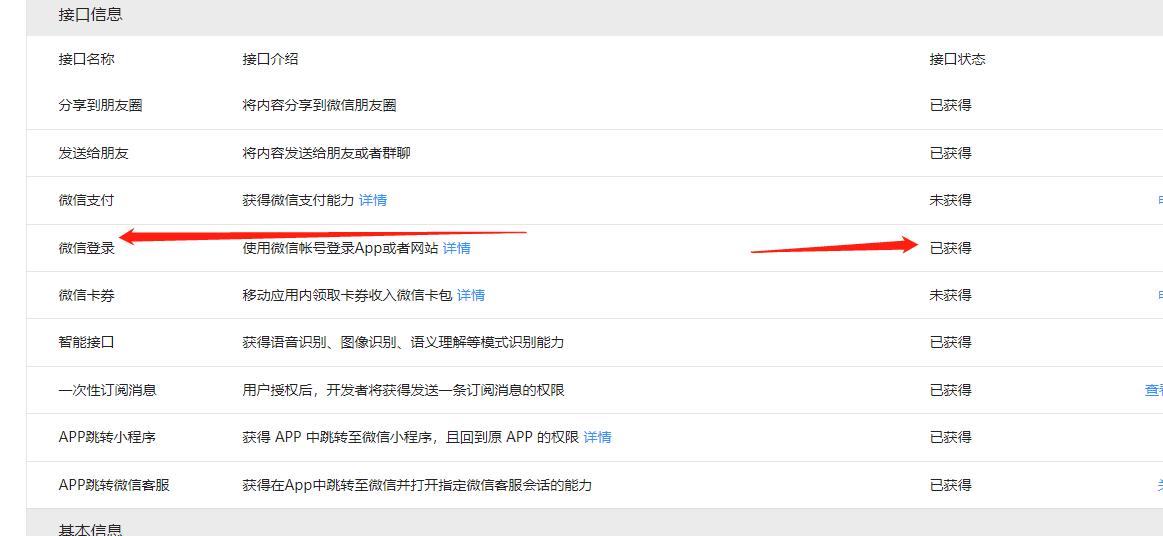
Task: Click description about 语音识别、图像识别
Action: point(403,343)
